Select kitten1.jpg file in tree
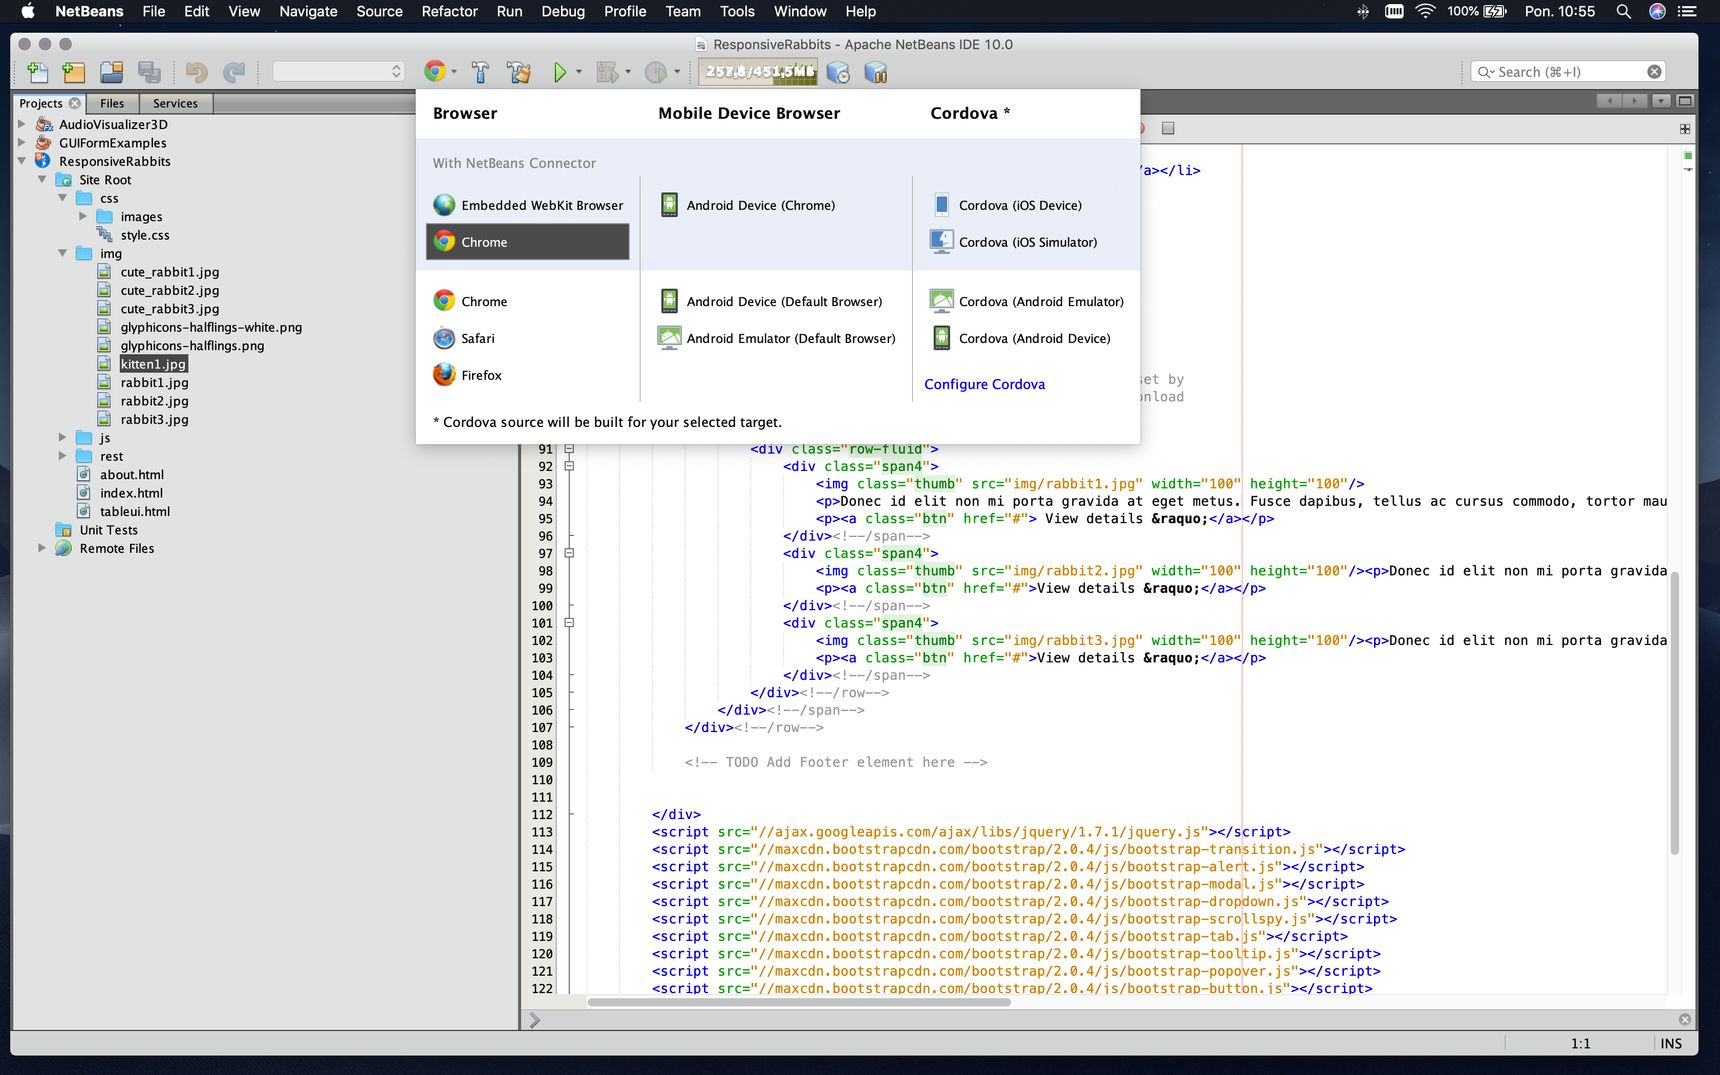Screen dimensions: 1720x1075 coord(153,364)
